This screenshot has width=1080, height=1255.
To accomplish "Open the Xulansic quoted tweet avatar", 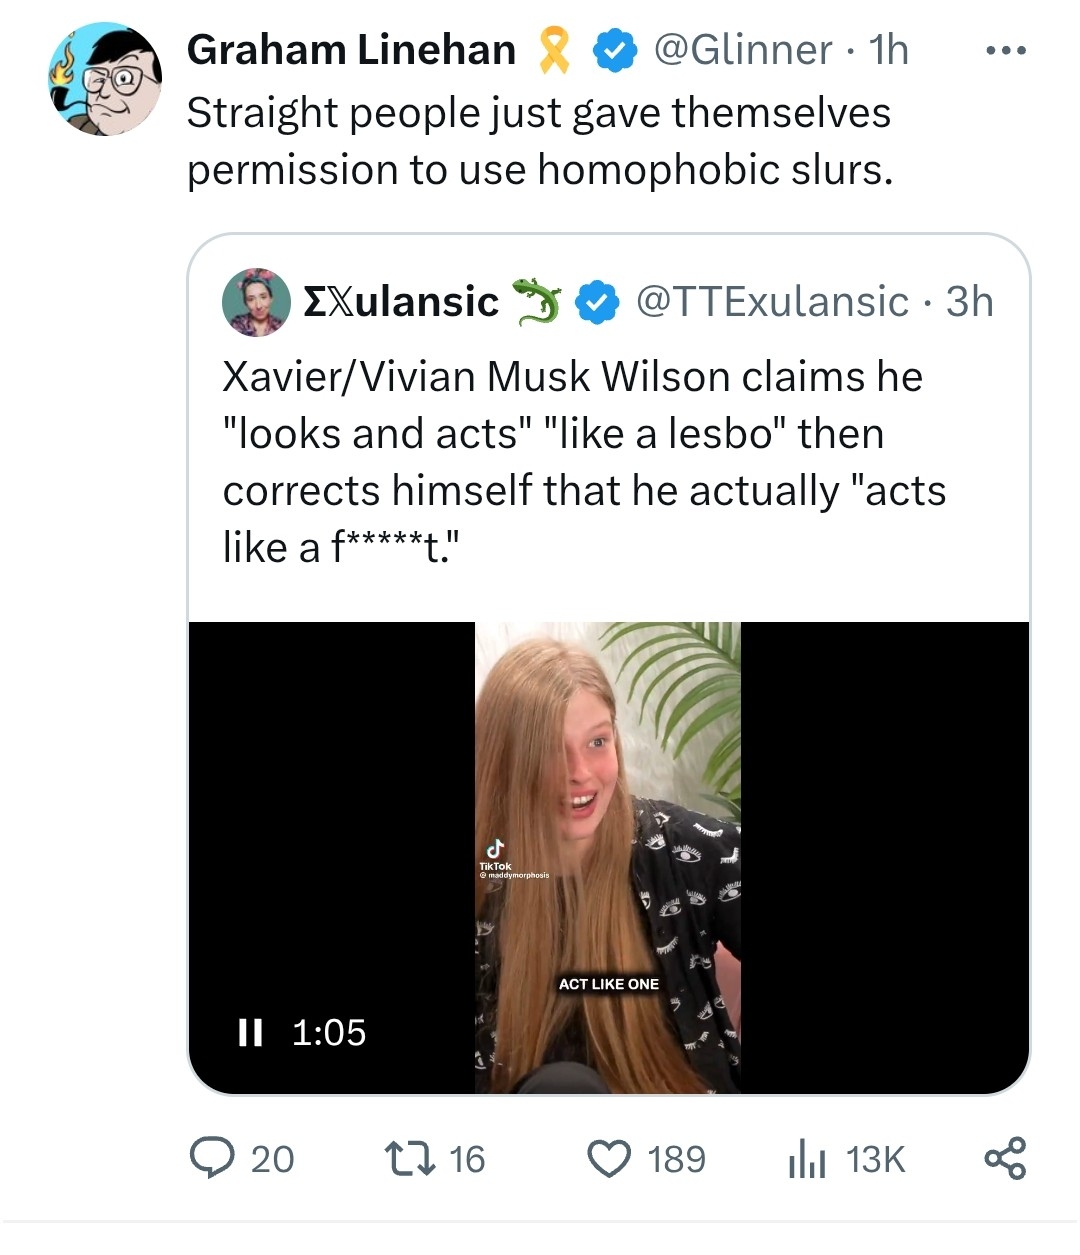I will pos(256,301).
